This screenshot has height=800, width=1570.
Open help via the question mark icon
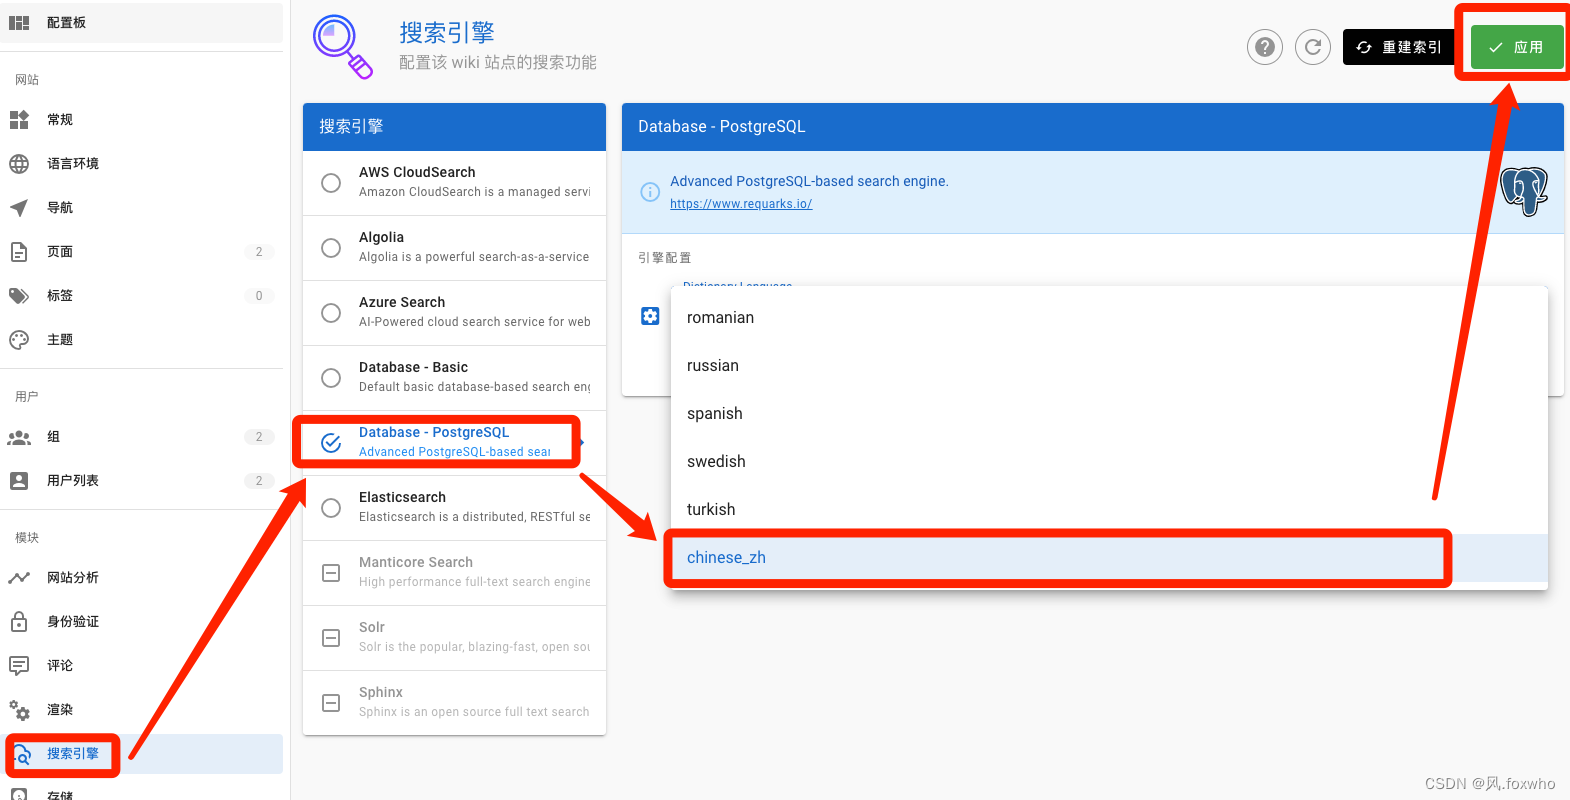1265,47
